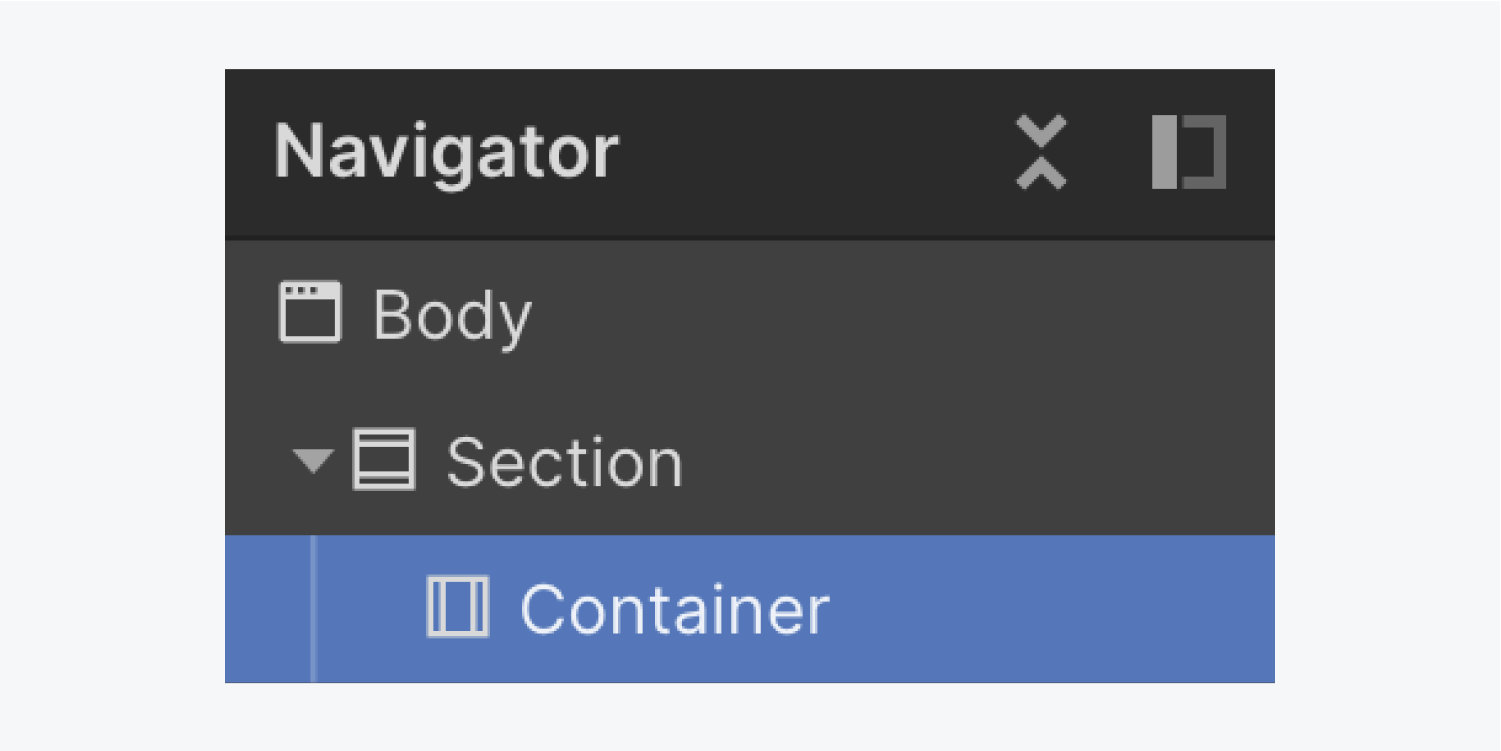Click the Body browser-window icon

click(x=309, y=312)
